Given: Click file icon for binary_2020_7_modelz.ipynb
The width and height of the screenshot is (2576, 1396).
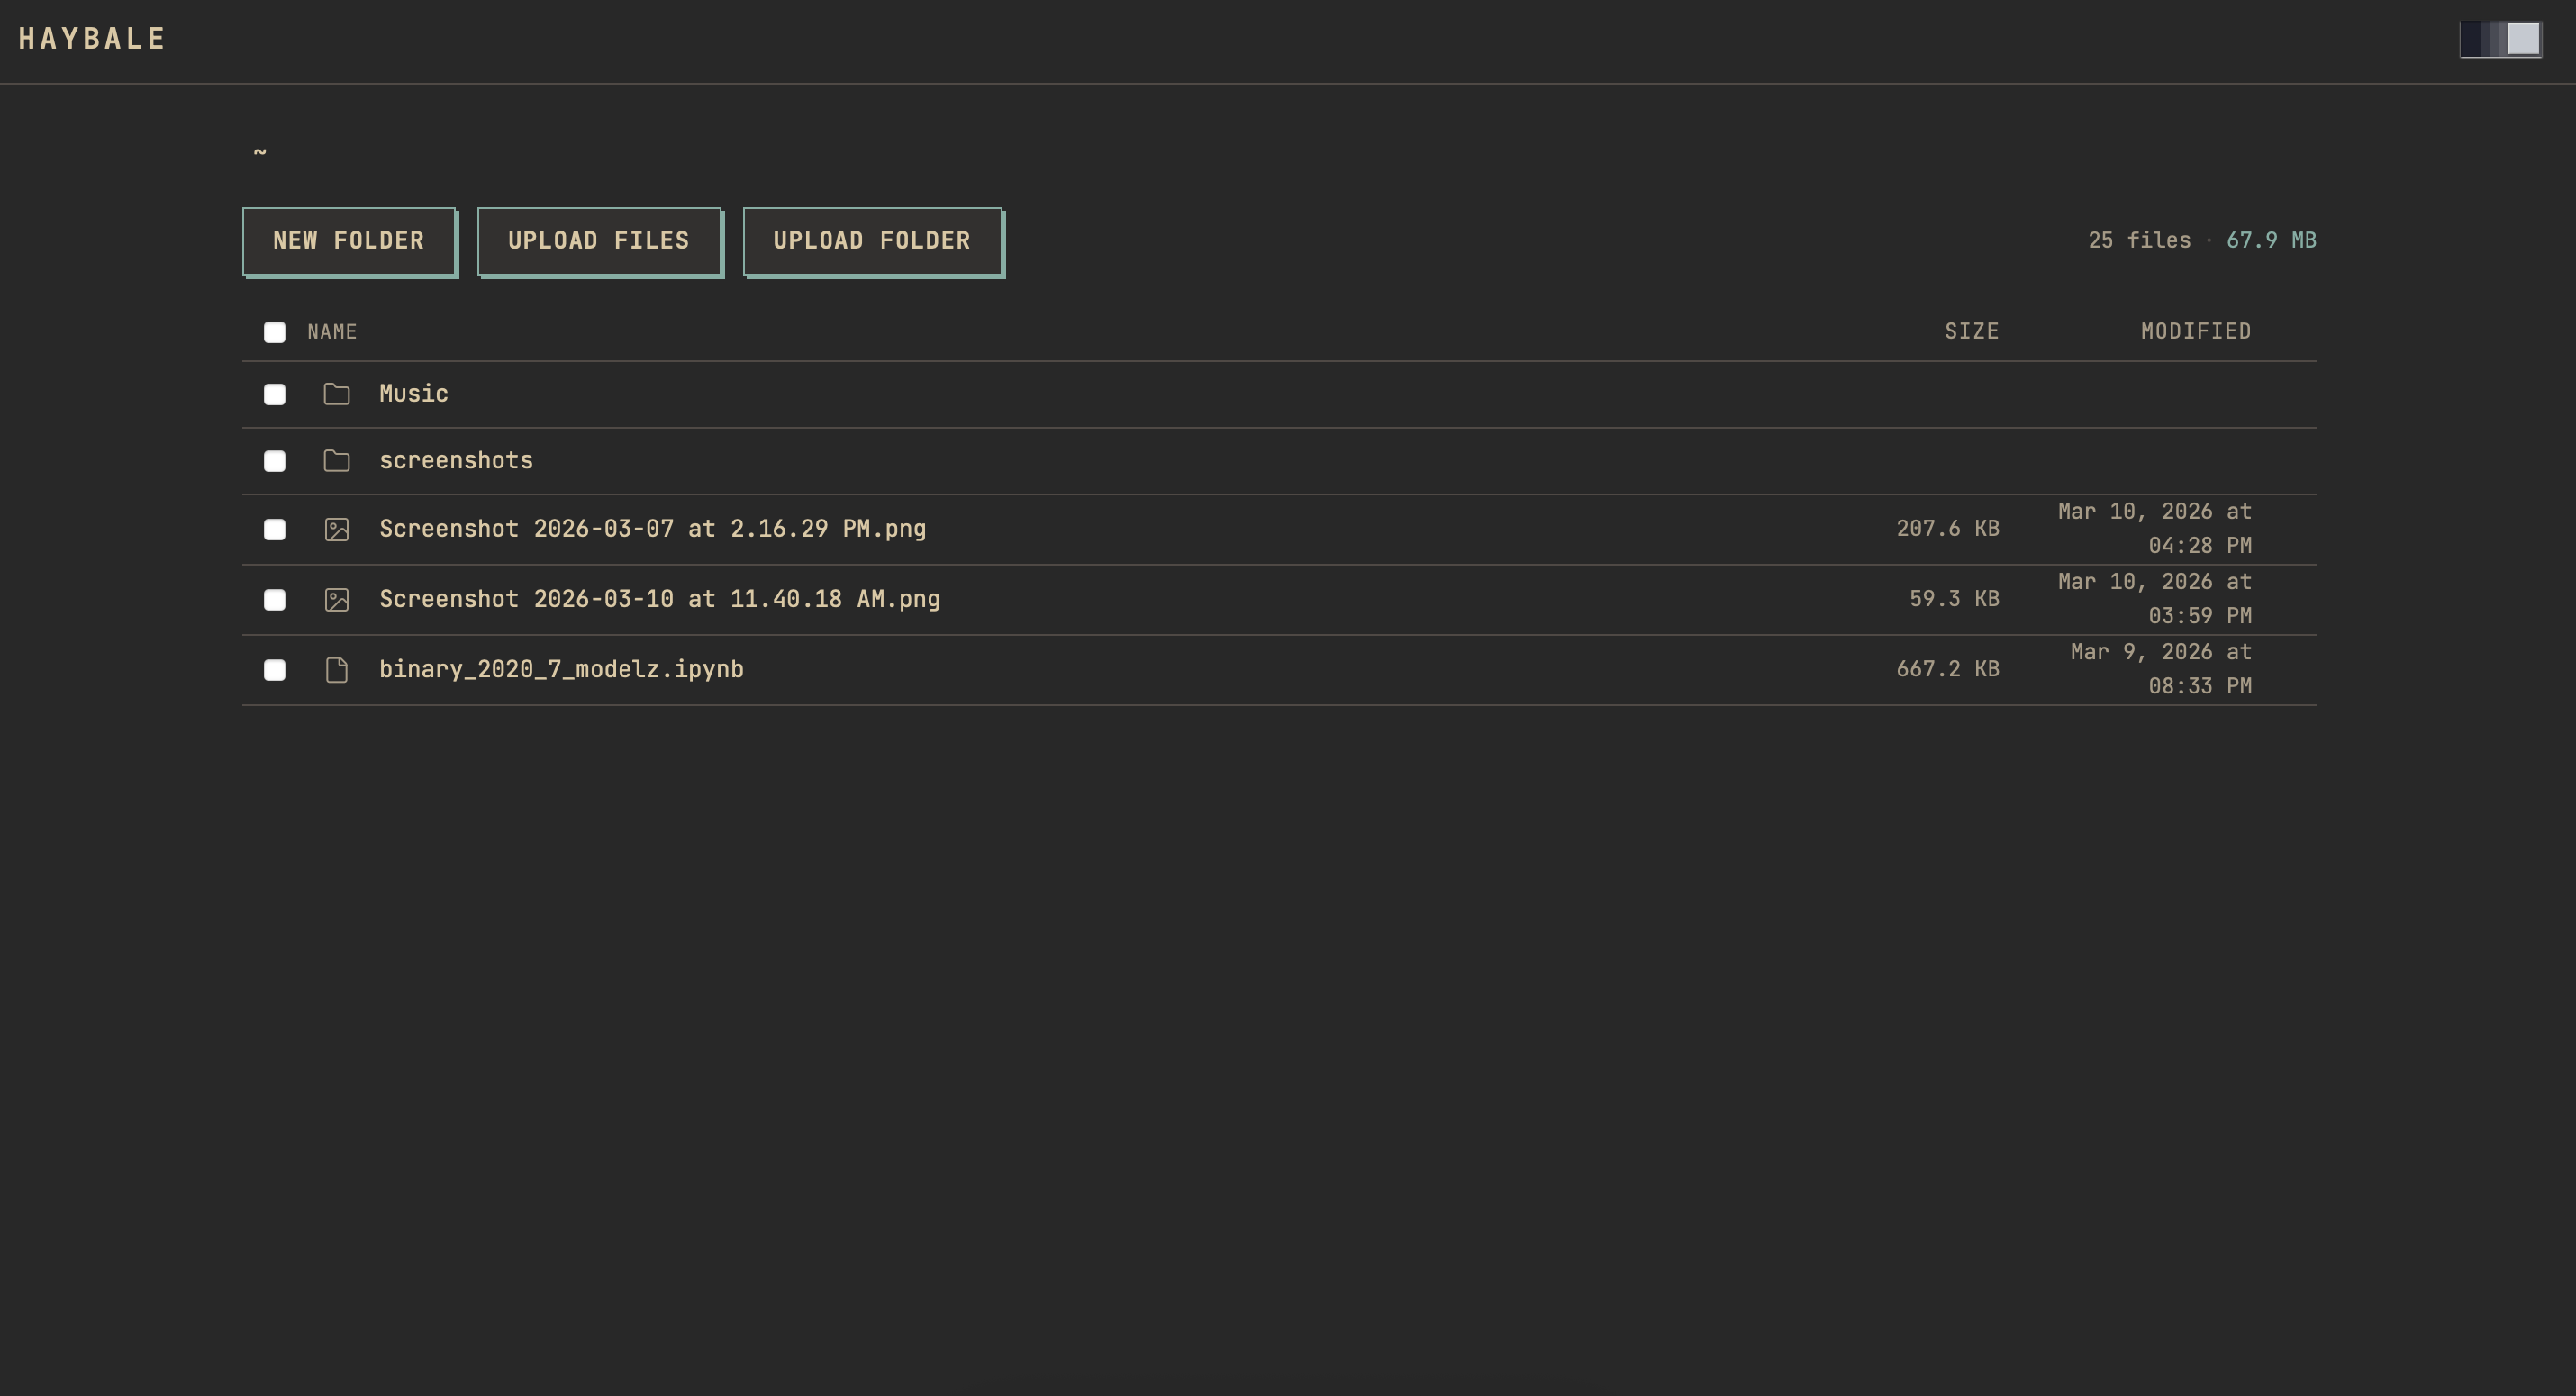Looking at the screenshot, I should click(x=336, y=669).
